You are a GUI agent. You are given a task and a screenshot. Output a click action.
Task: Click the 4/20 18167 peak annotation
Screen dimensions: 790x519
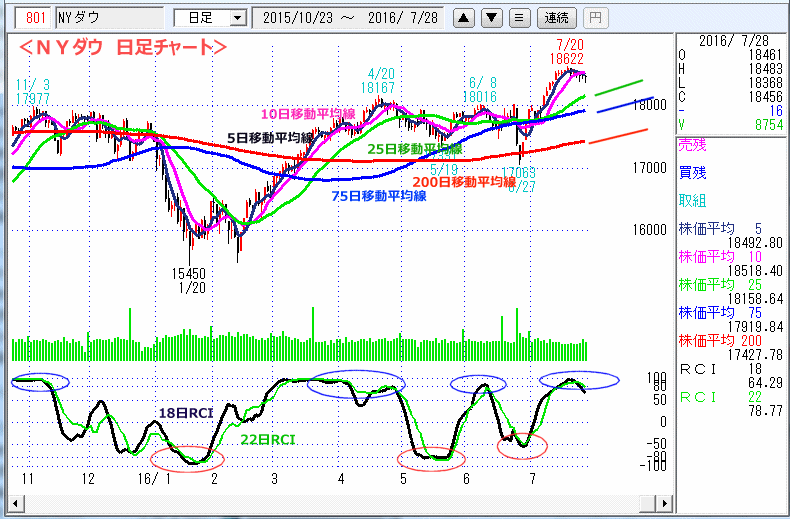point(378,81)
